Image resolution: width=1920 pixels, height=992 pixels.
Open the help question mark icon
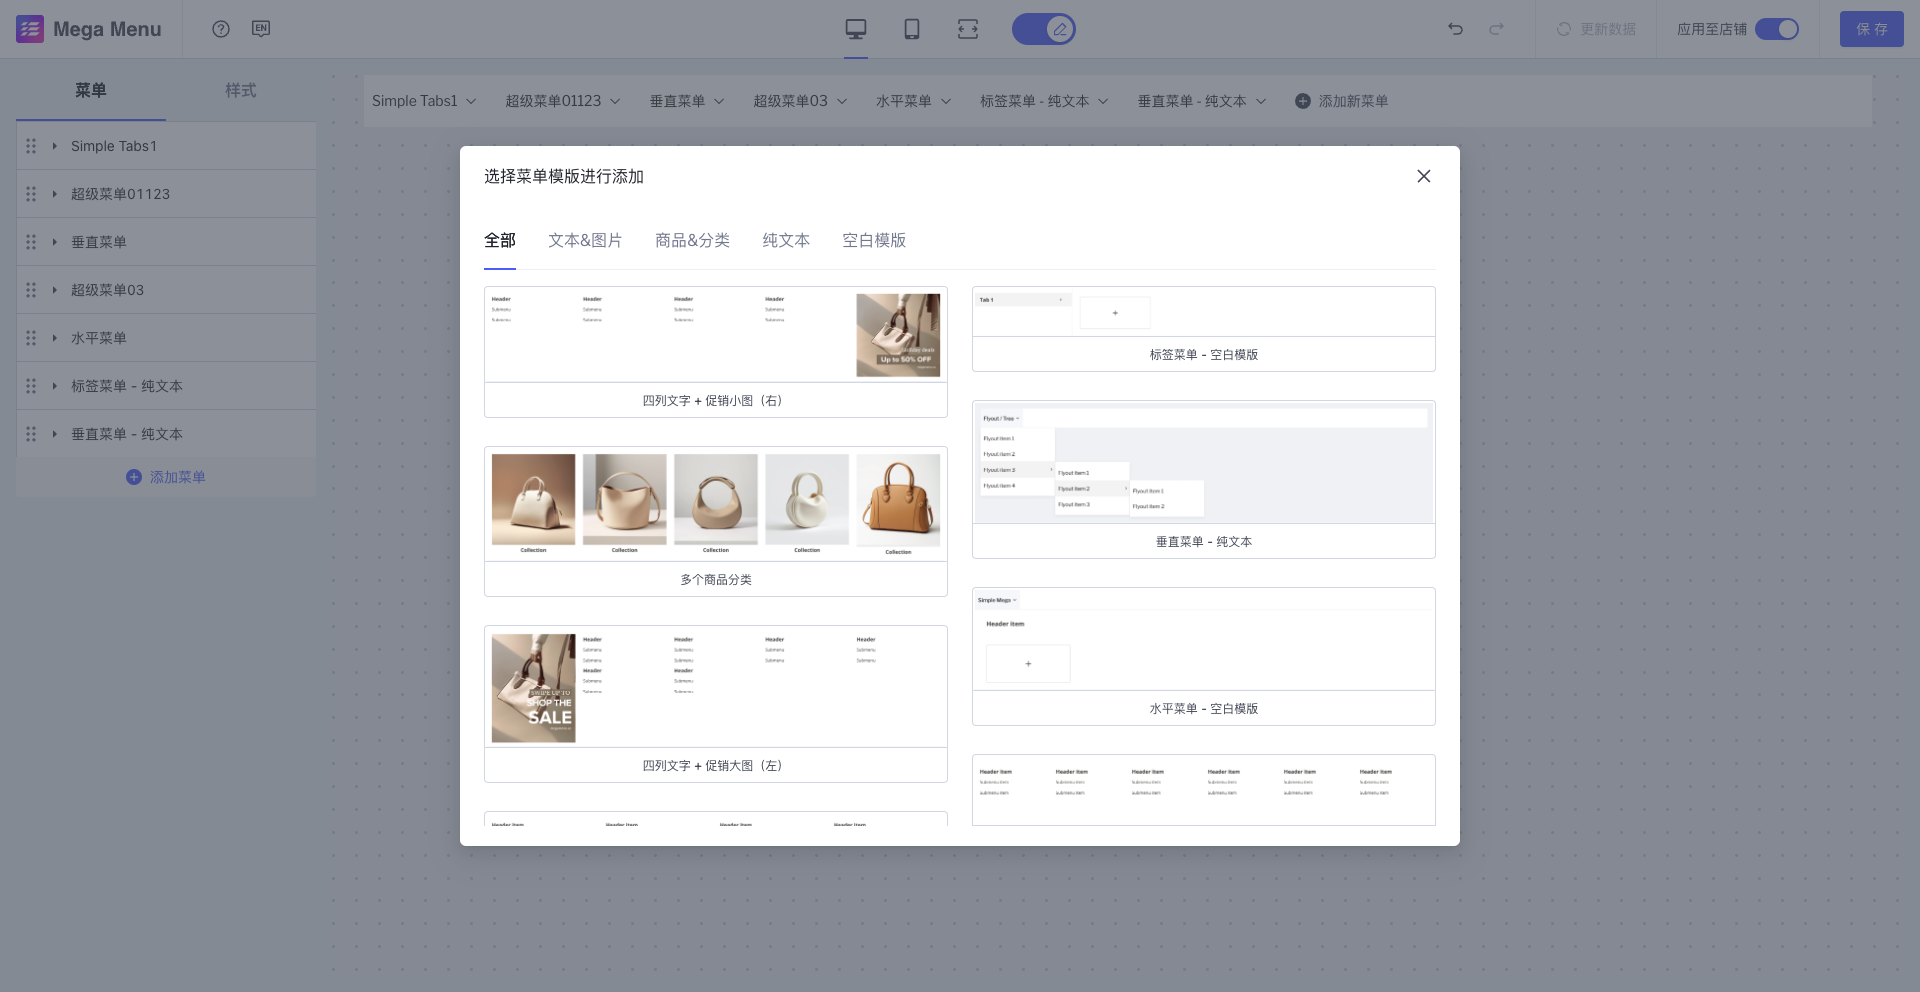pyautogui.click(x=221, y=29)
